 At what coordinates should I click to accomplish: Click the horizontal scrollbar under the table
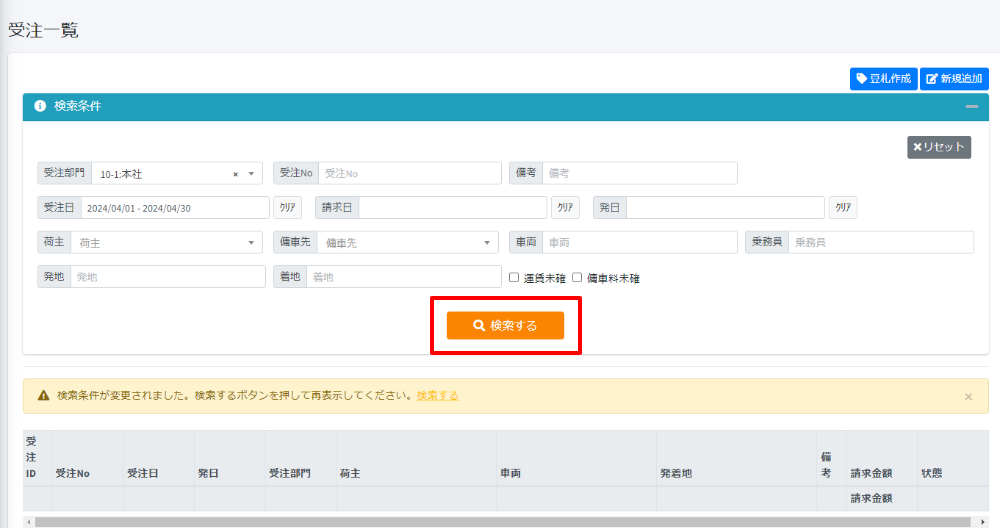tap(500, 521)
